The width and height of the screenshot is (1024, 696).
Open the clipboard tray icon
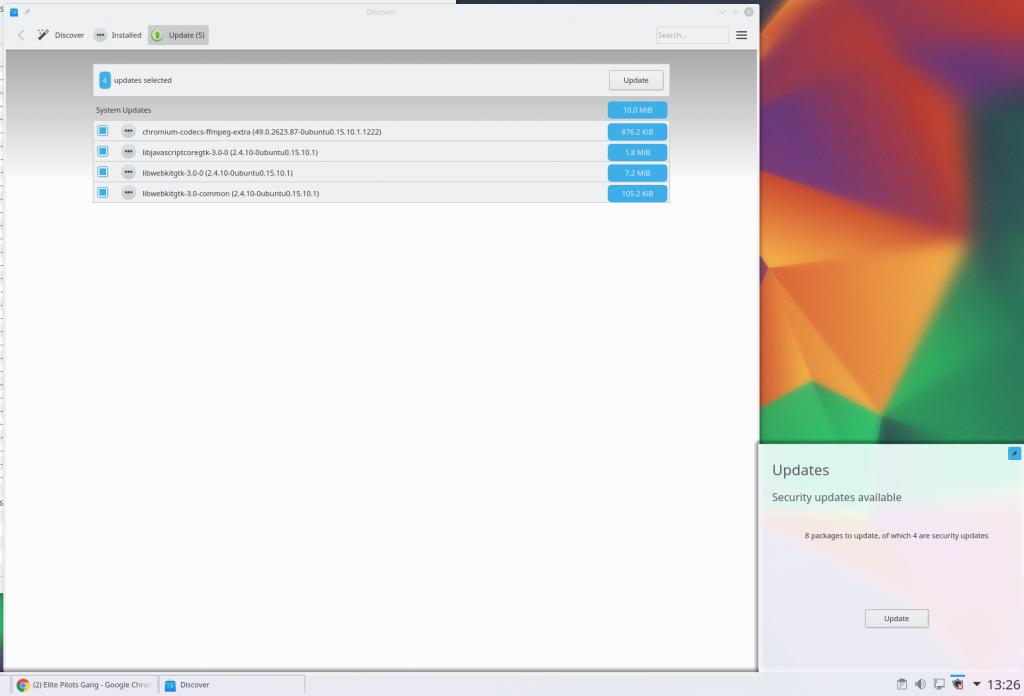(901, 685)
